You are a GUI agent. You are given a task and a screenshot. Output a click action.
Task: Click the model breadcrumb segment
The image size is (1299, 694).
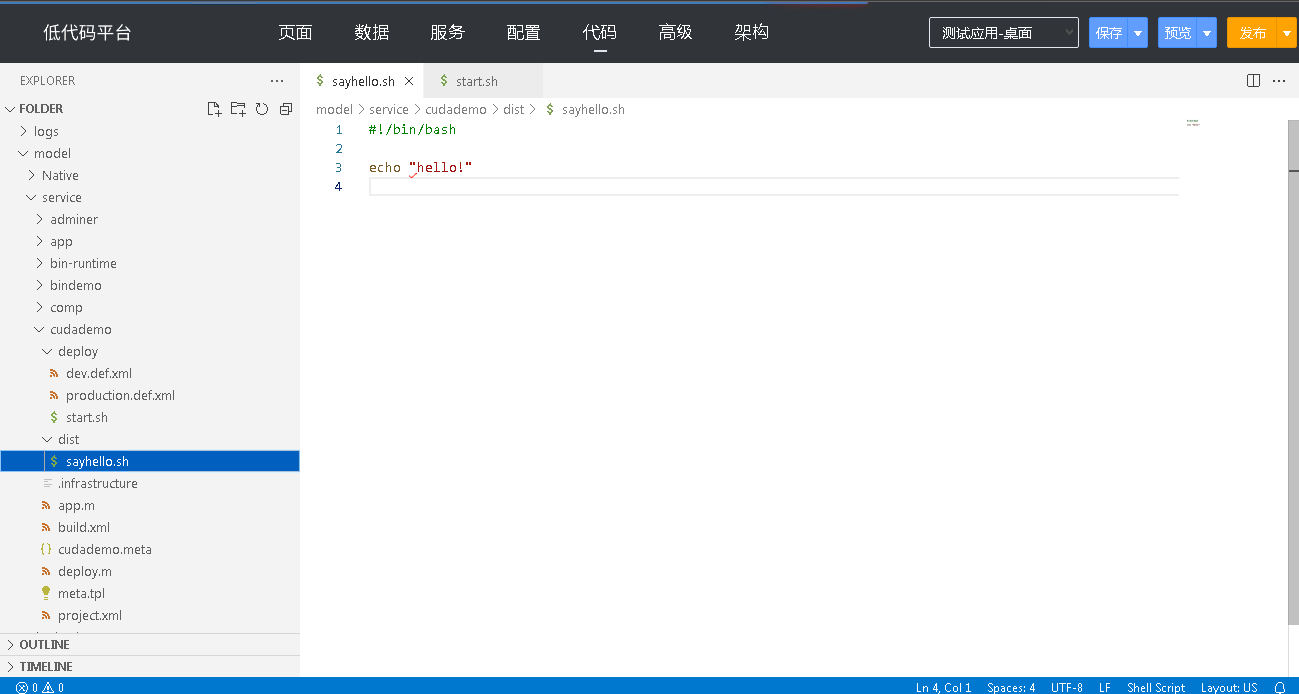pyautogui.click(x=334, y=109)
